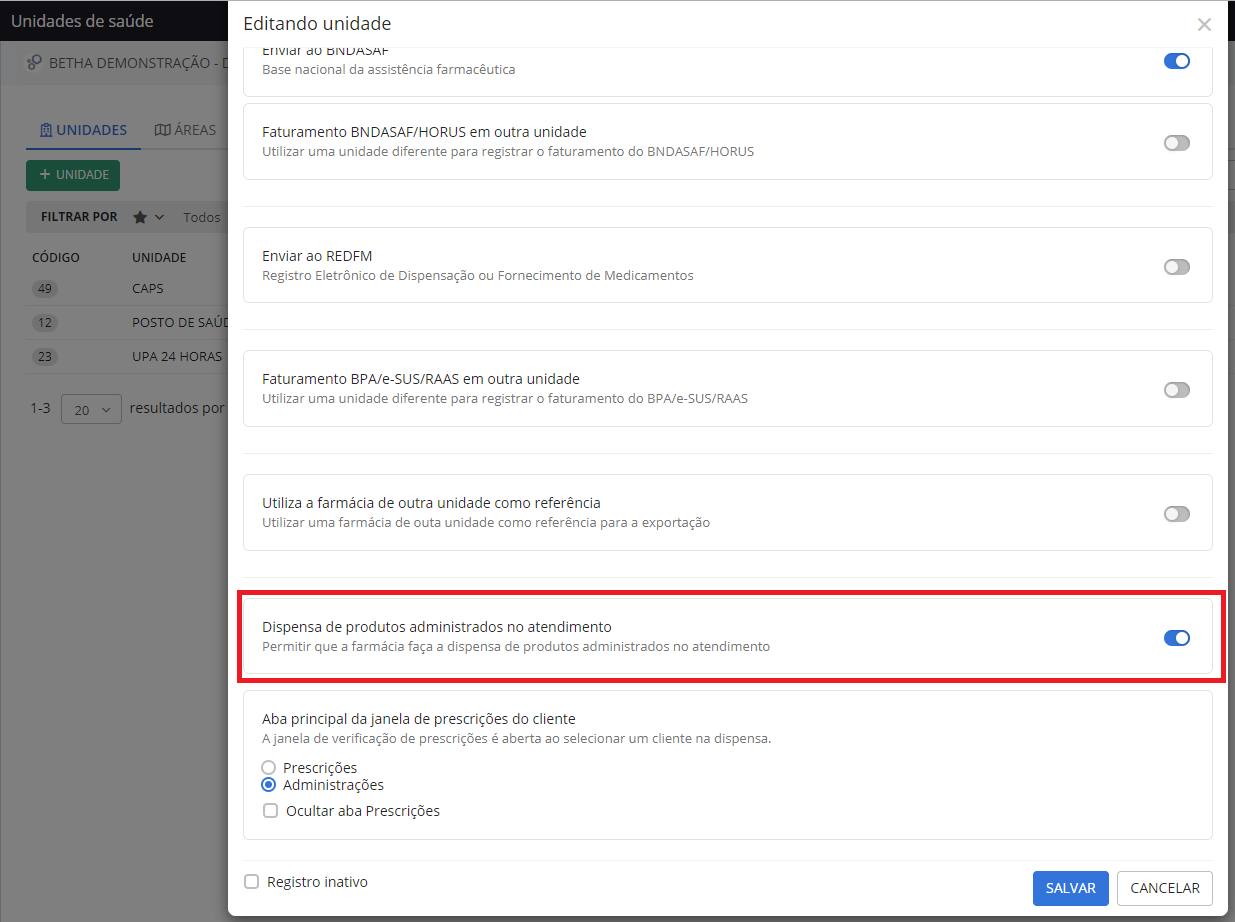Check Ocultar aba Prescrições
The image size is (1235, 922).
[x=270, y=811]
